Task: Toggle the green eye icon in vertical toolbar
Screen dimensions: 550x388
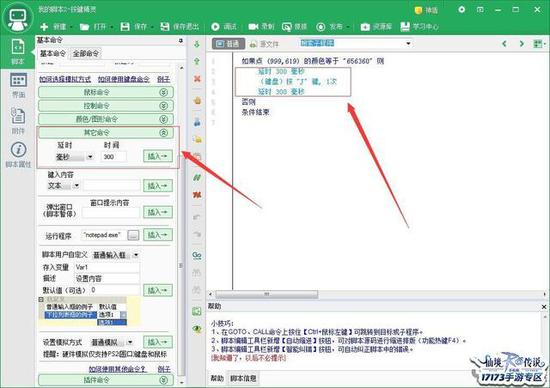Action: click(x=197, y=329)
